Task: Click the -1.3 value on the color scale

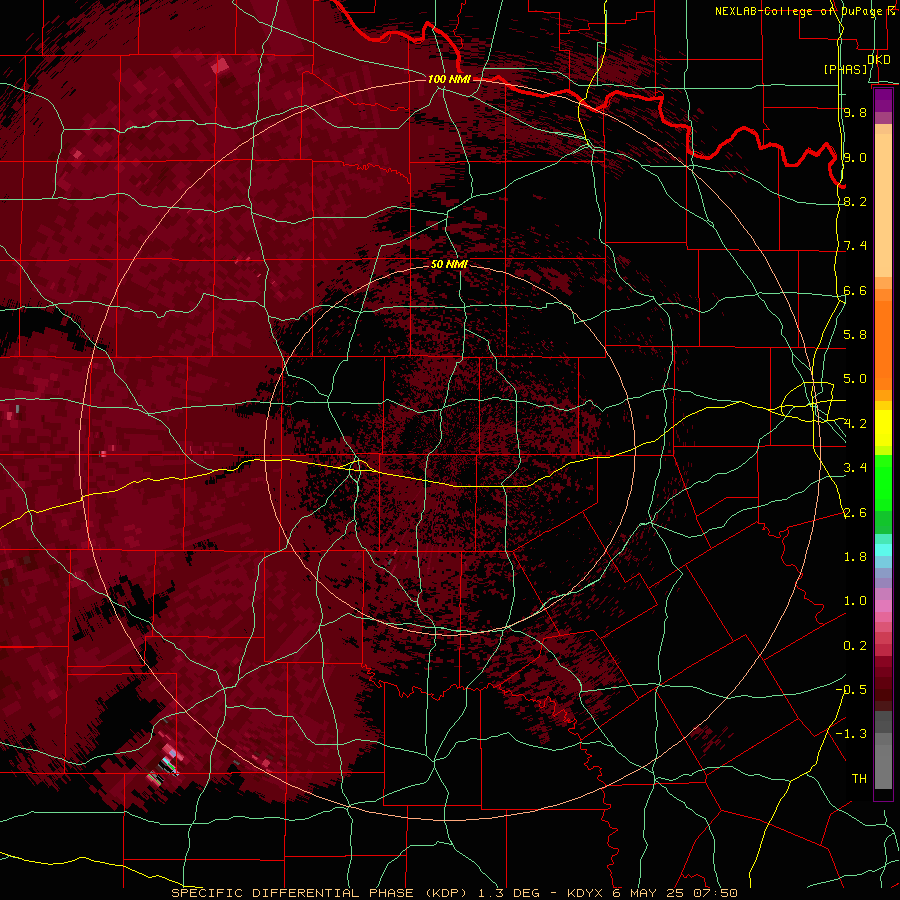Action: [851, 734]
